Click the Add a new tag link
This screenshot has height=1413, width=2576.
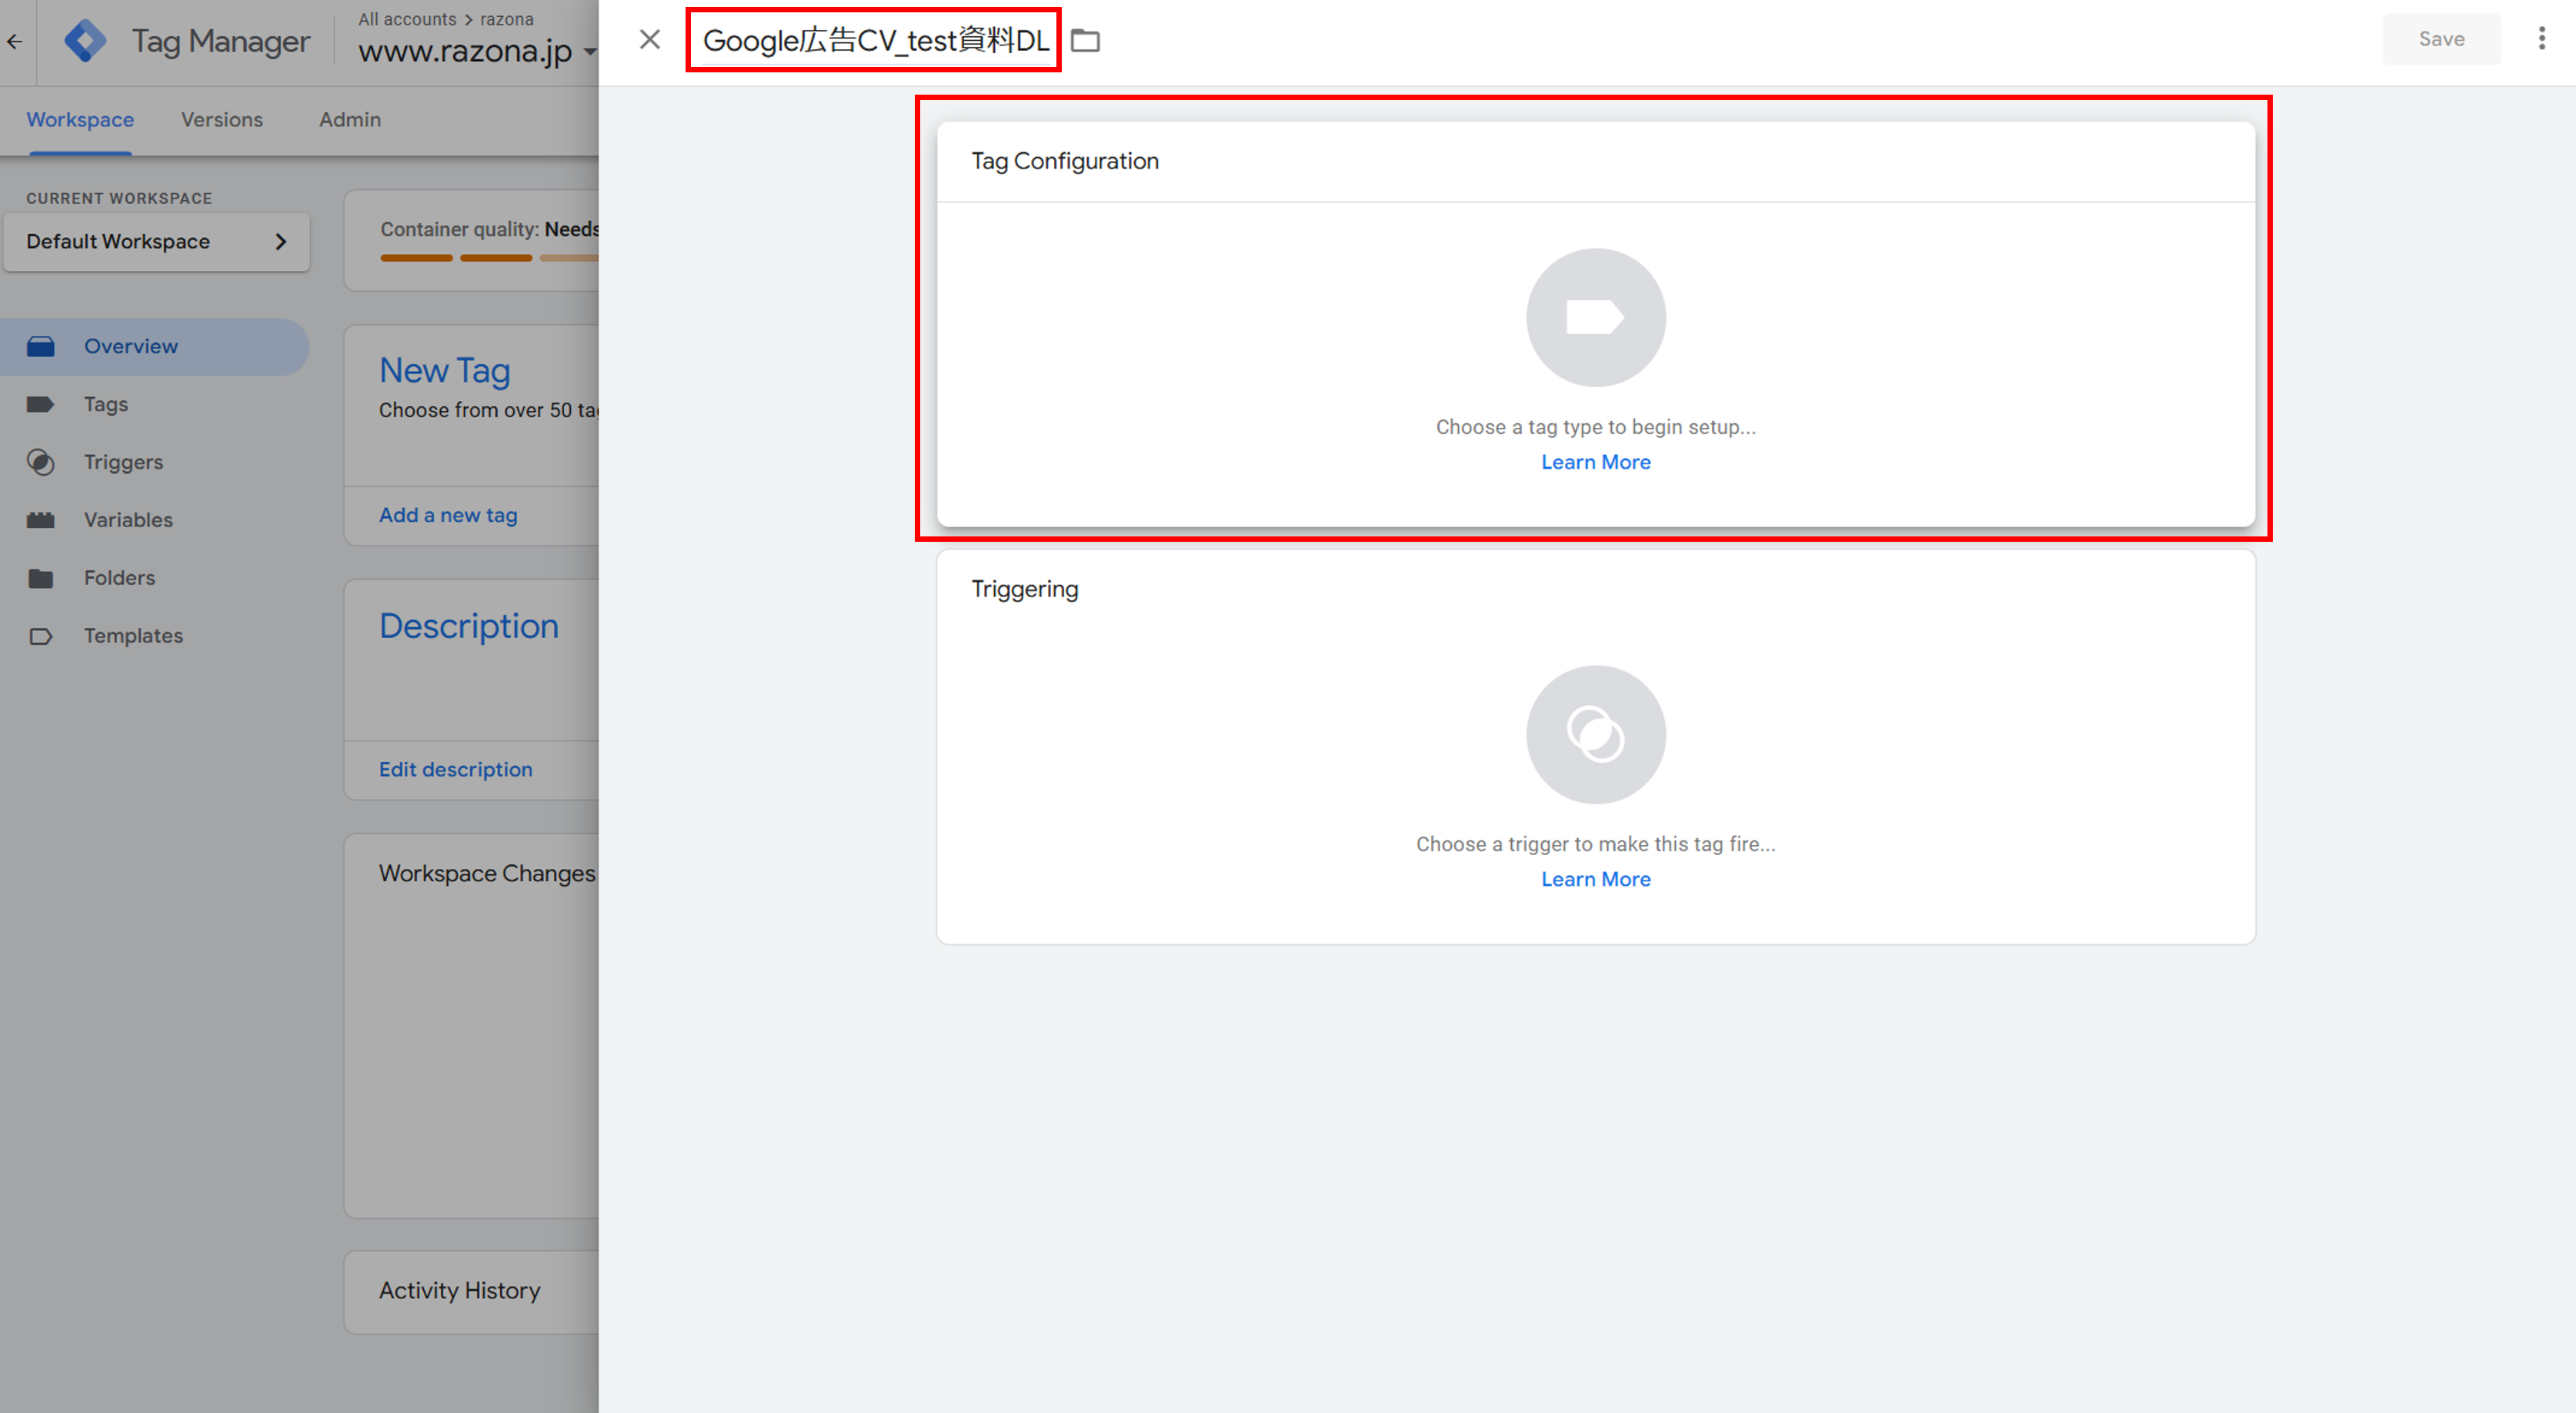pos(448,515)
